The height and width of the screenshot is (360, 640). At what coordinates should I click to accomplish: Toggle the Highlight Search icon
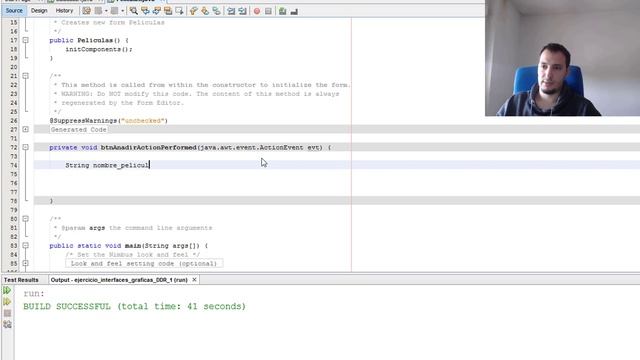168,11
